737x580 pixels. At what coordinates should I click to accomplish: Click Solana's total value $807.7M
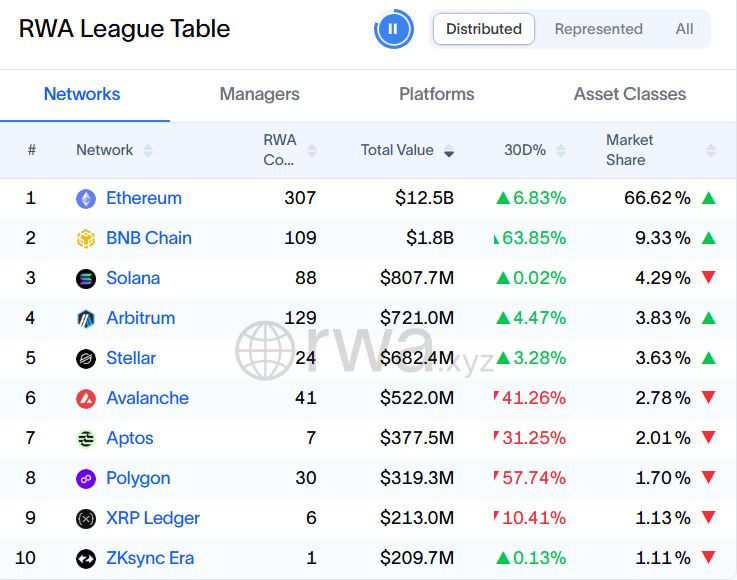[x=417, y=278]
